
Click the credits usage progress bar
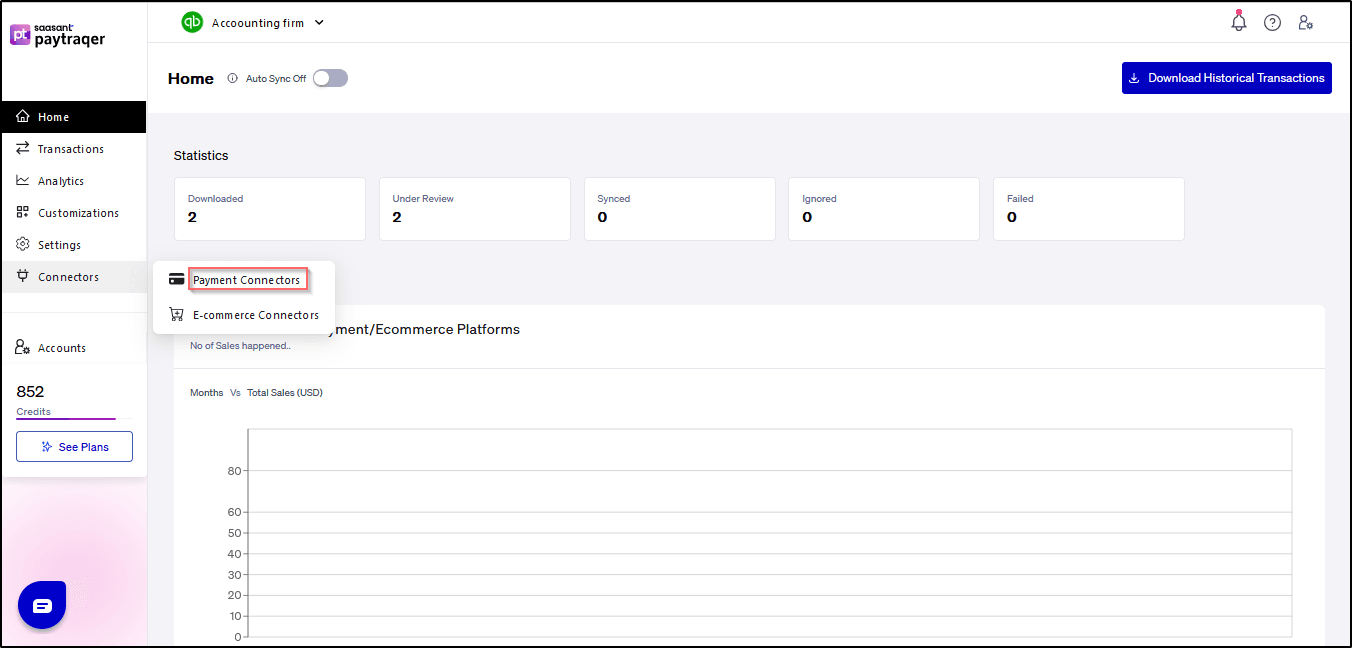click(x=66, y=419)
